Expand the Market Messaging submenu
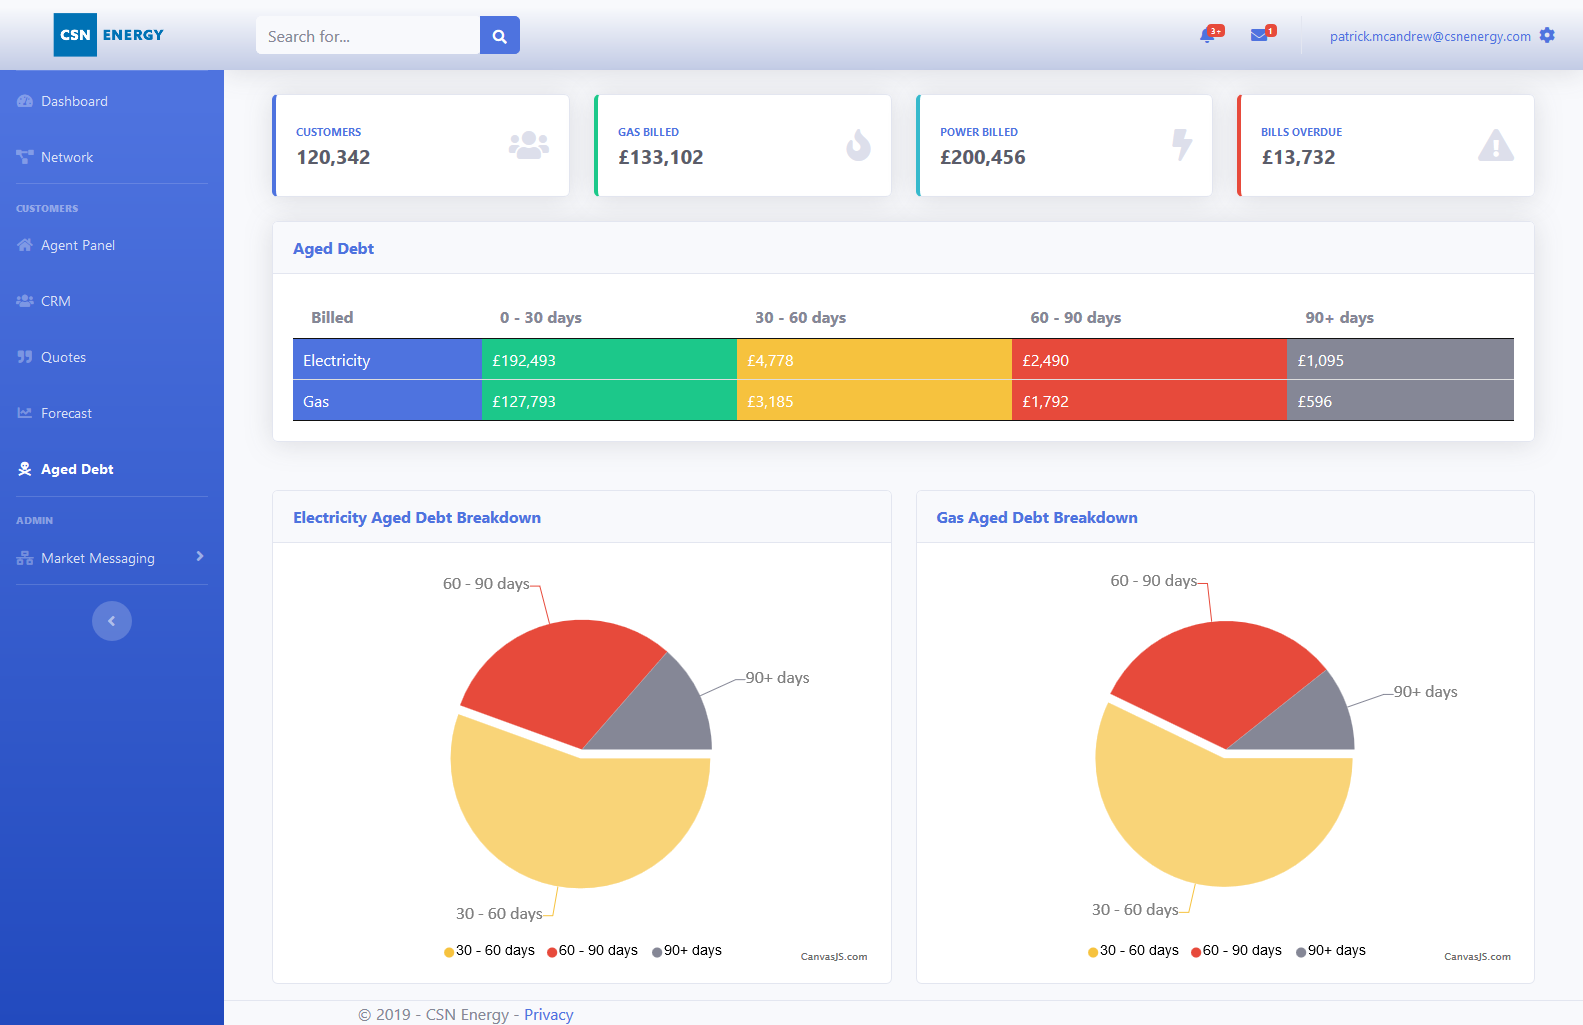 click(110, 558)
